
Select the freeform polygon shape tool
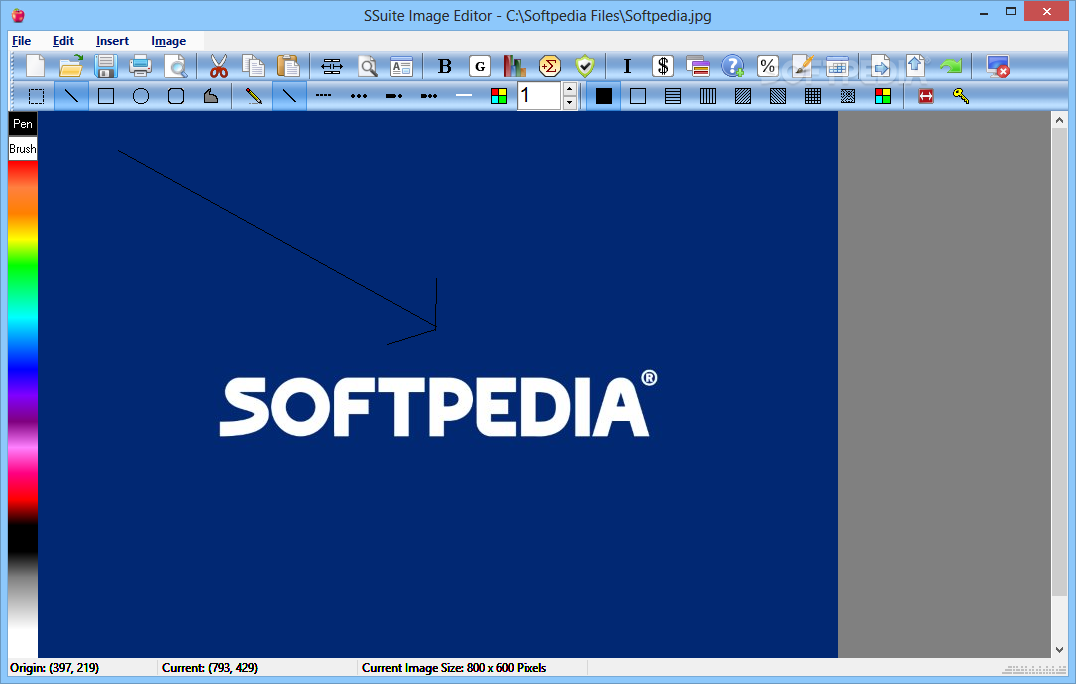(x=211, y=96)
